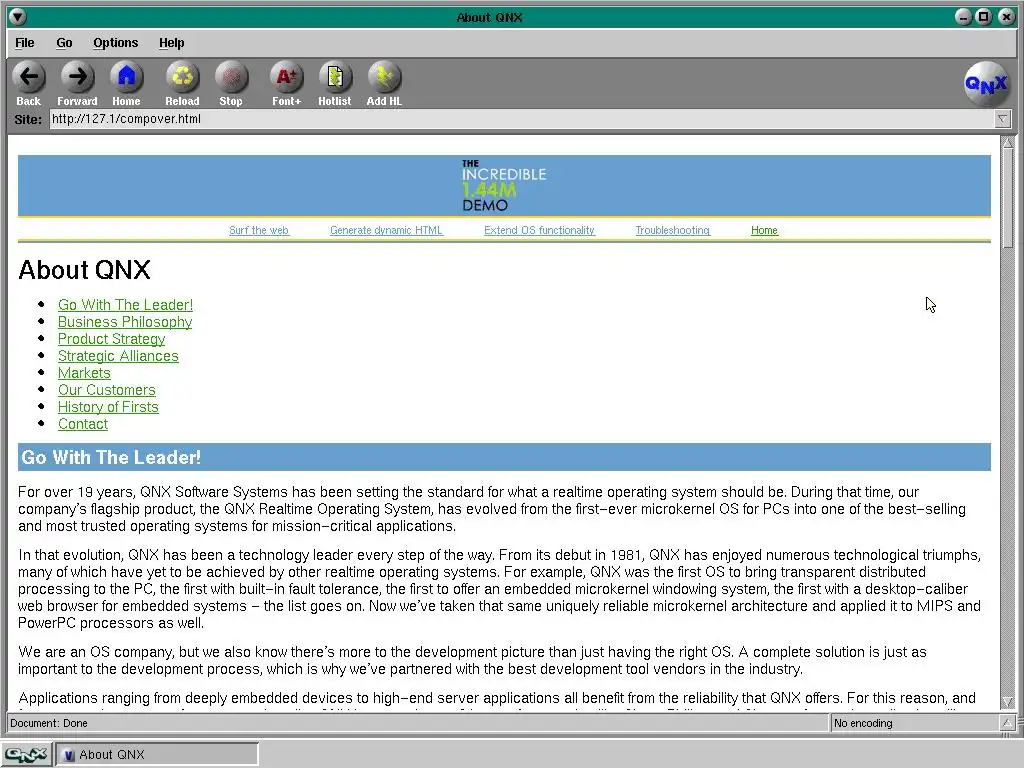Open the Help menu
This screenshot has height=768, width=1024.
tap(172, 43)
